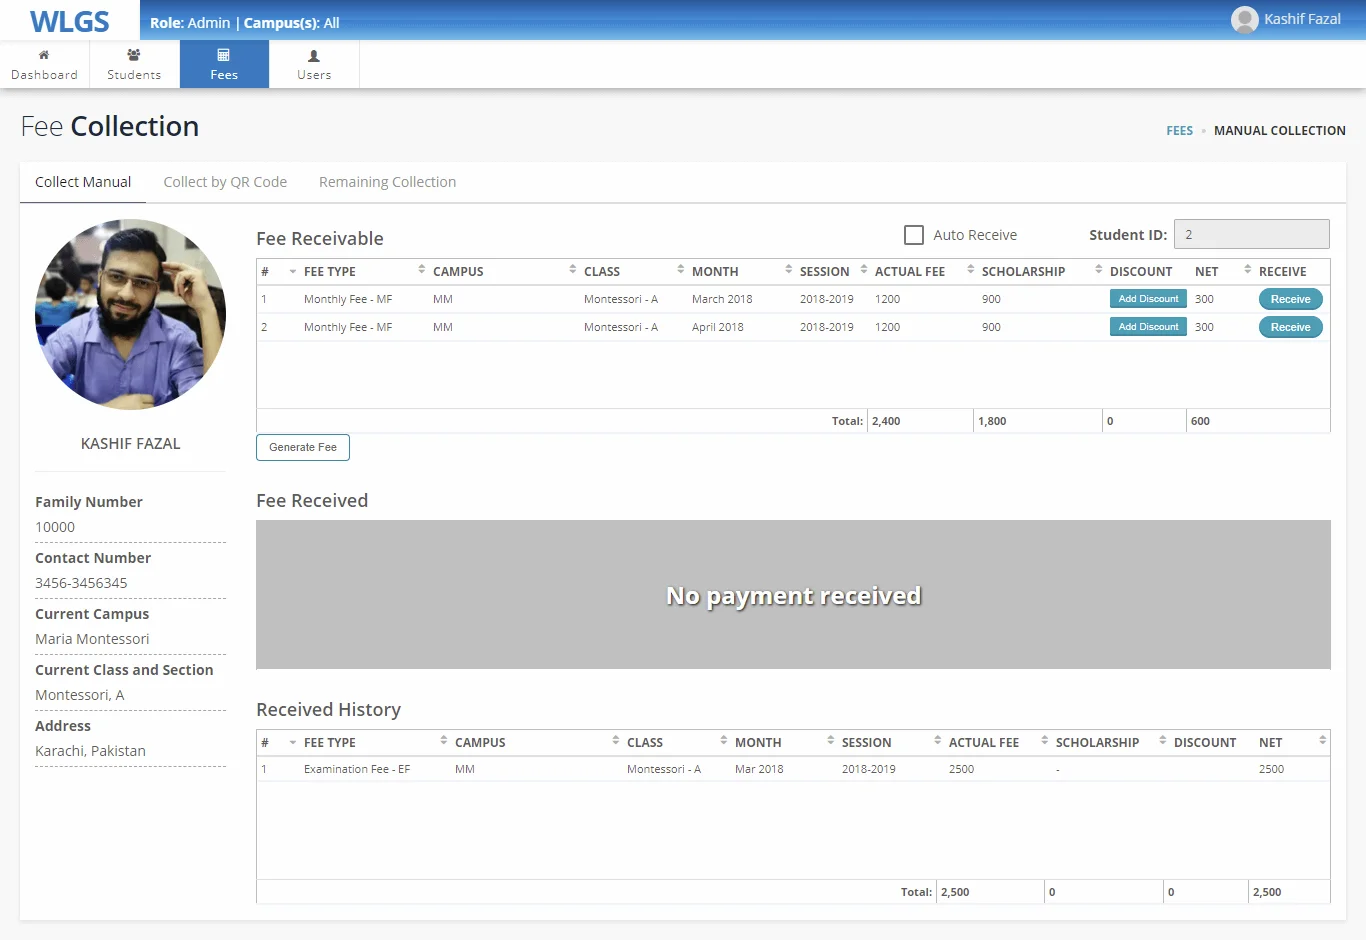Open the Remaining Collection tab

(x=387, y=182)
